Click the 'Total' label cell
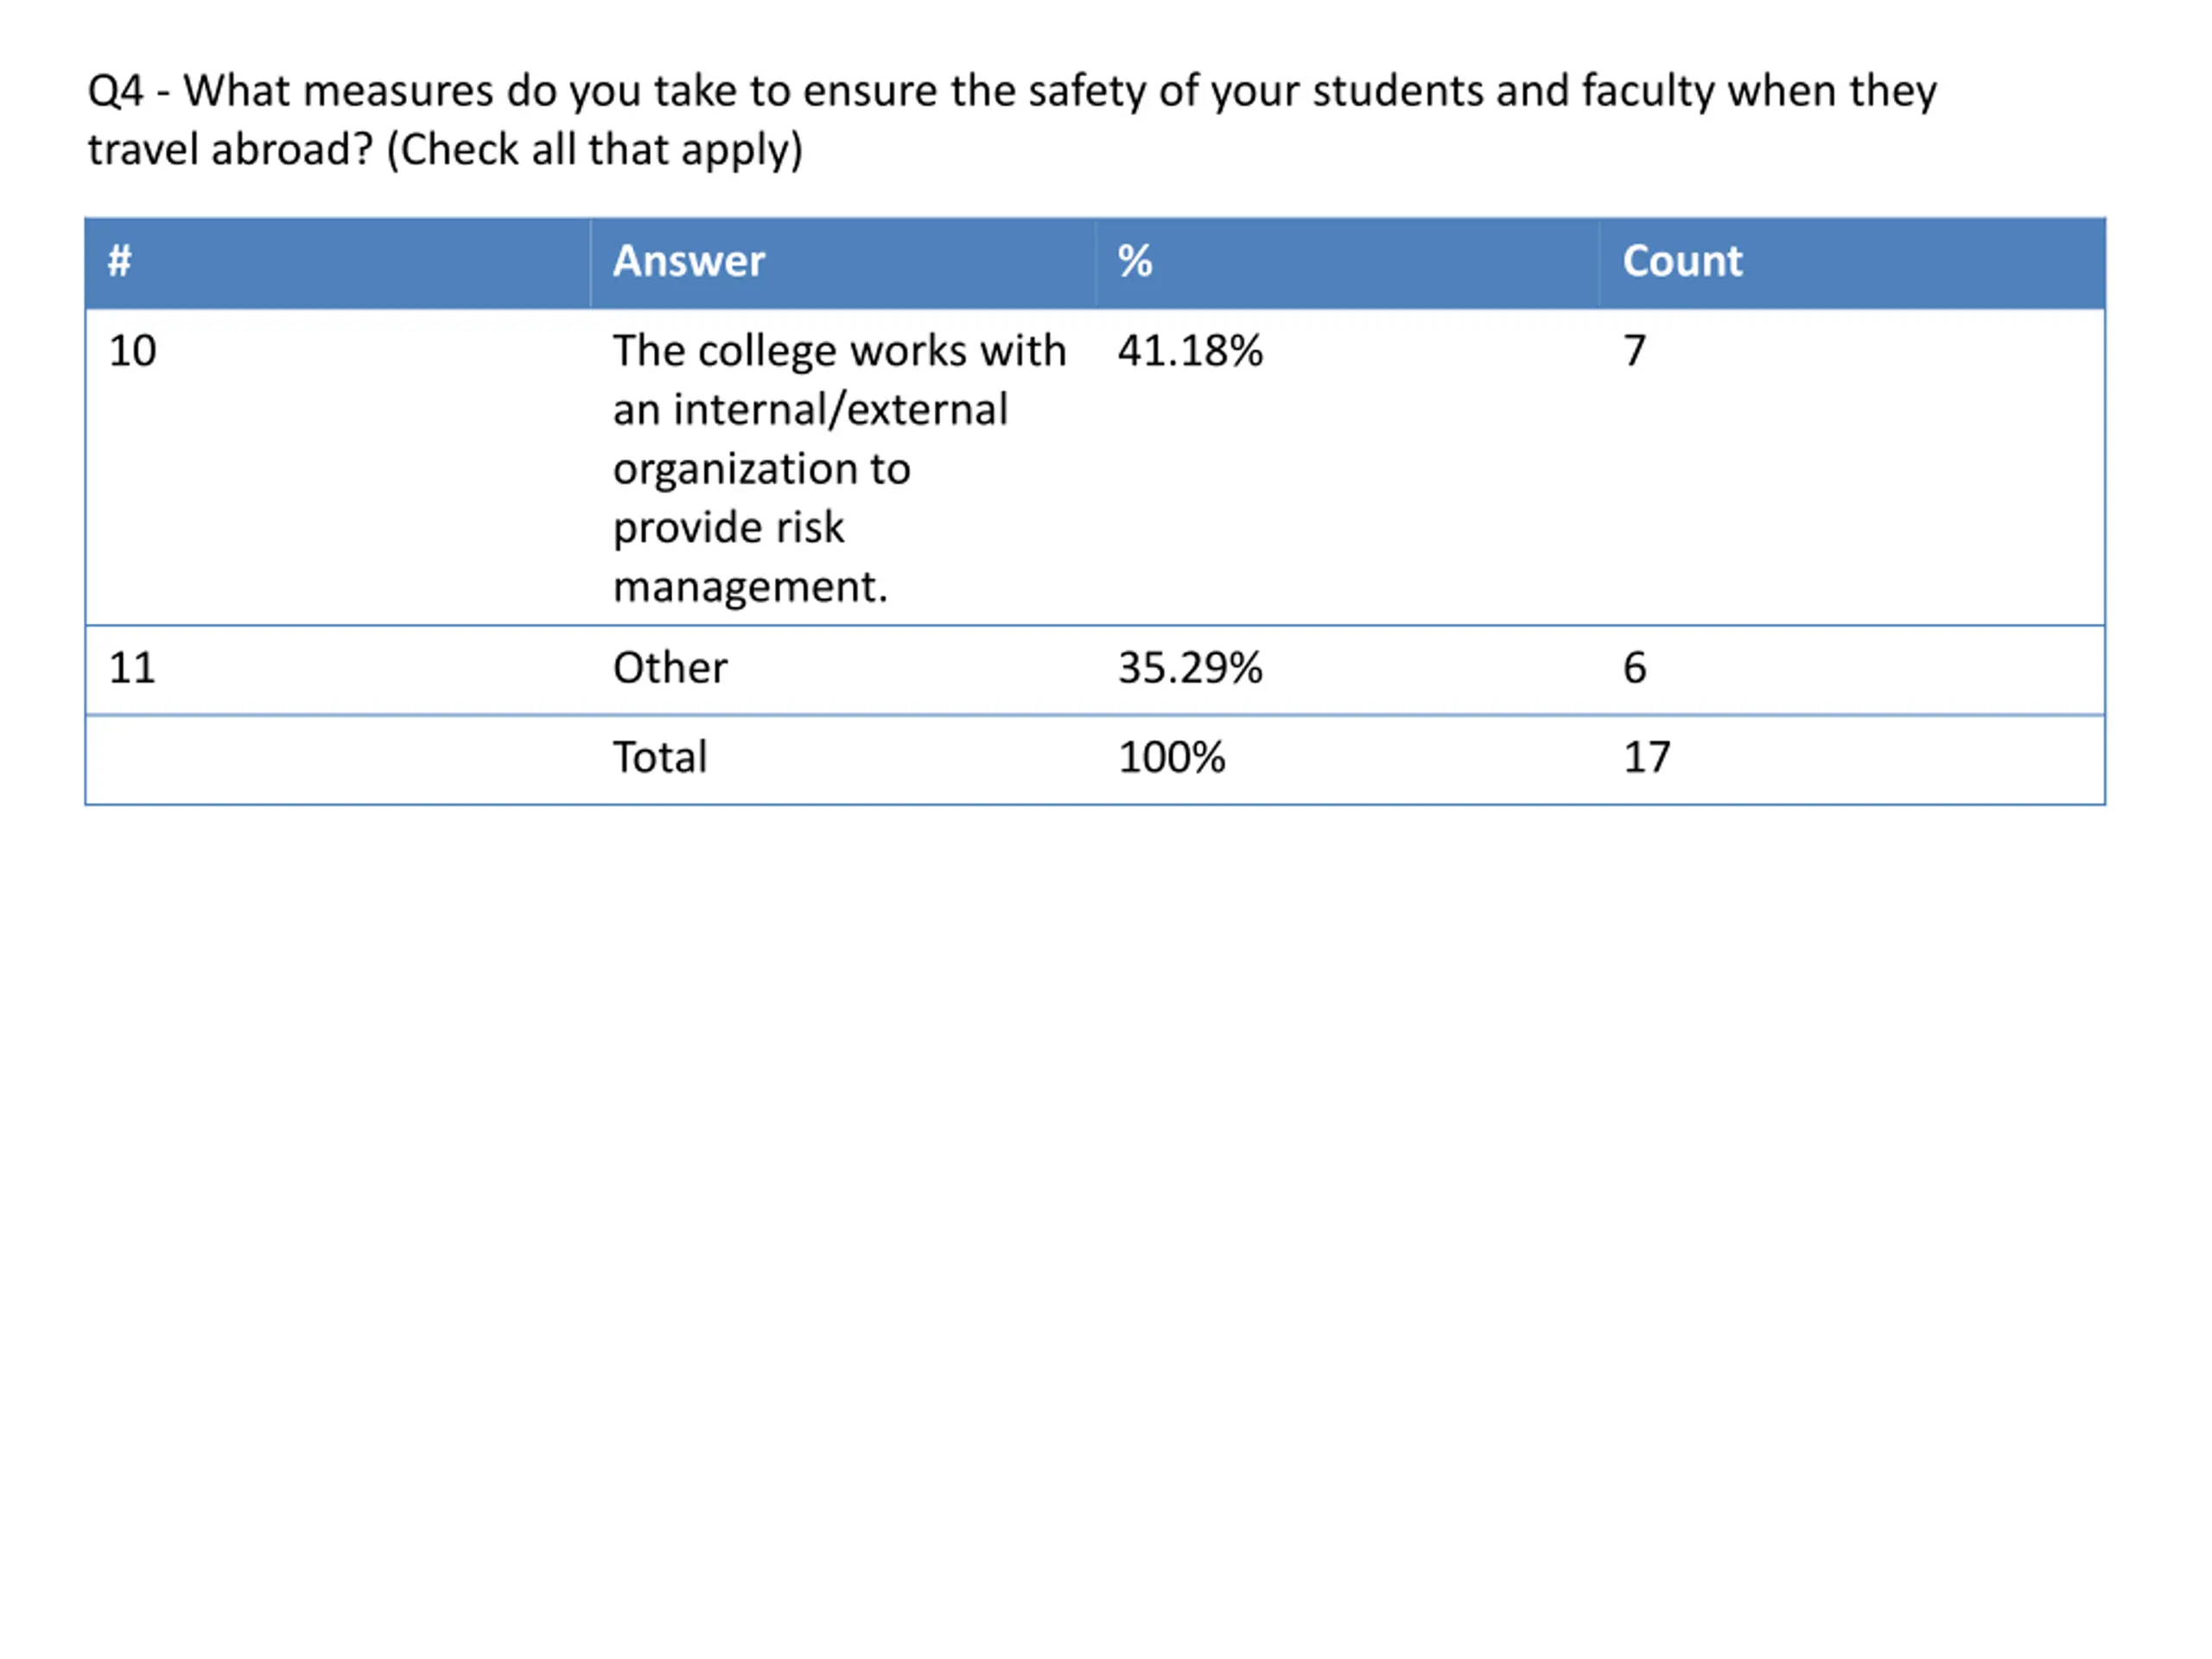The width and height of the screenshot is (2212, 1659). tap(843, 759)
